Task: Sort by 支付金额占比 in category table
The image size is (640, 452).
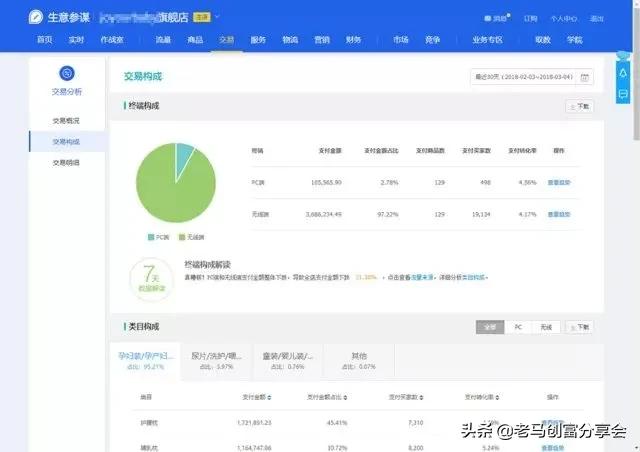Action: [327, 397]
